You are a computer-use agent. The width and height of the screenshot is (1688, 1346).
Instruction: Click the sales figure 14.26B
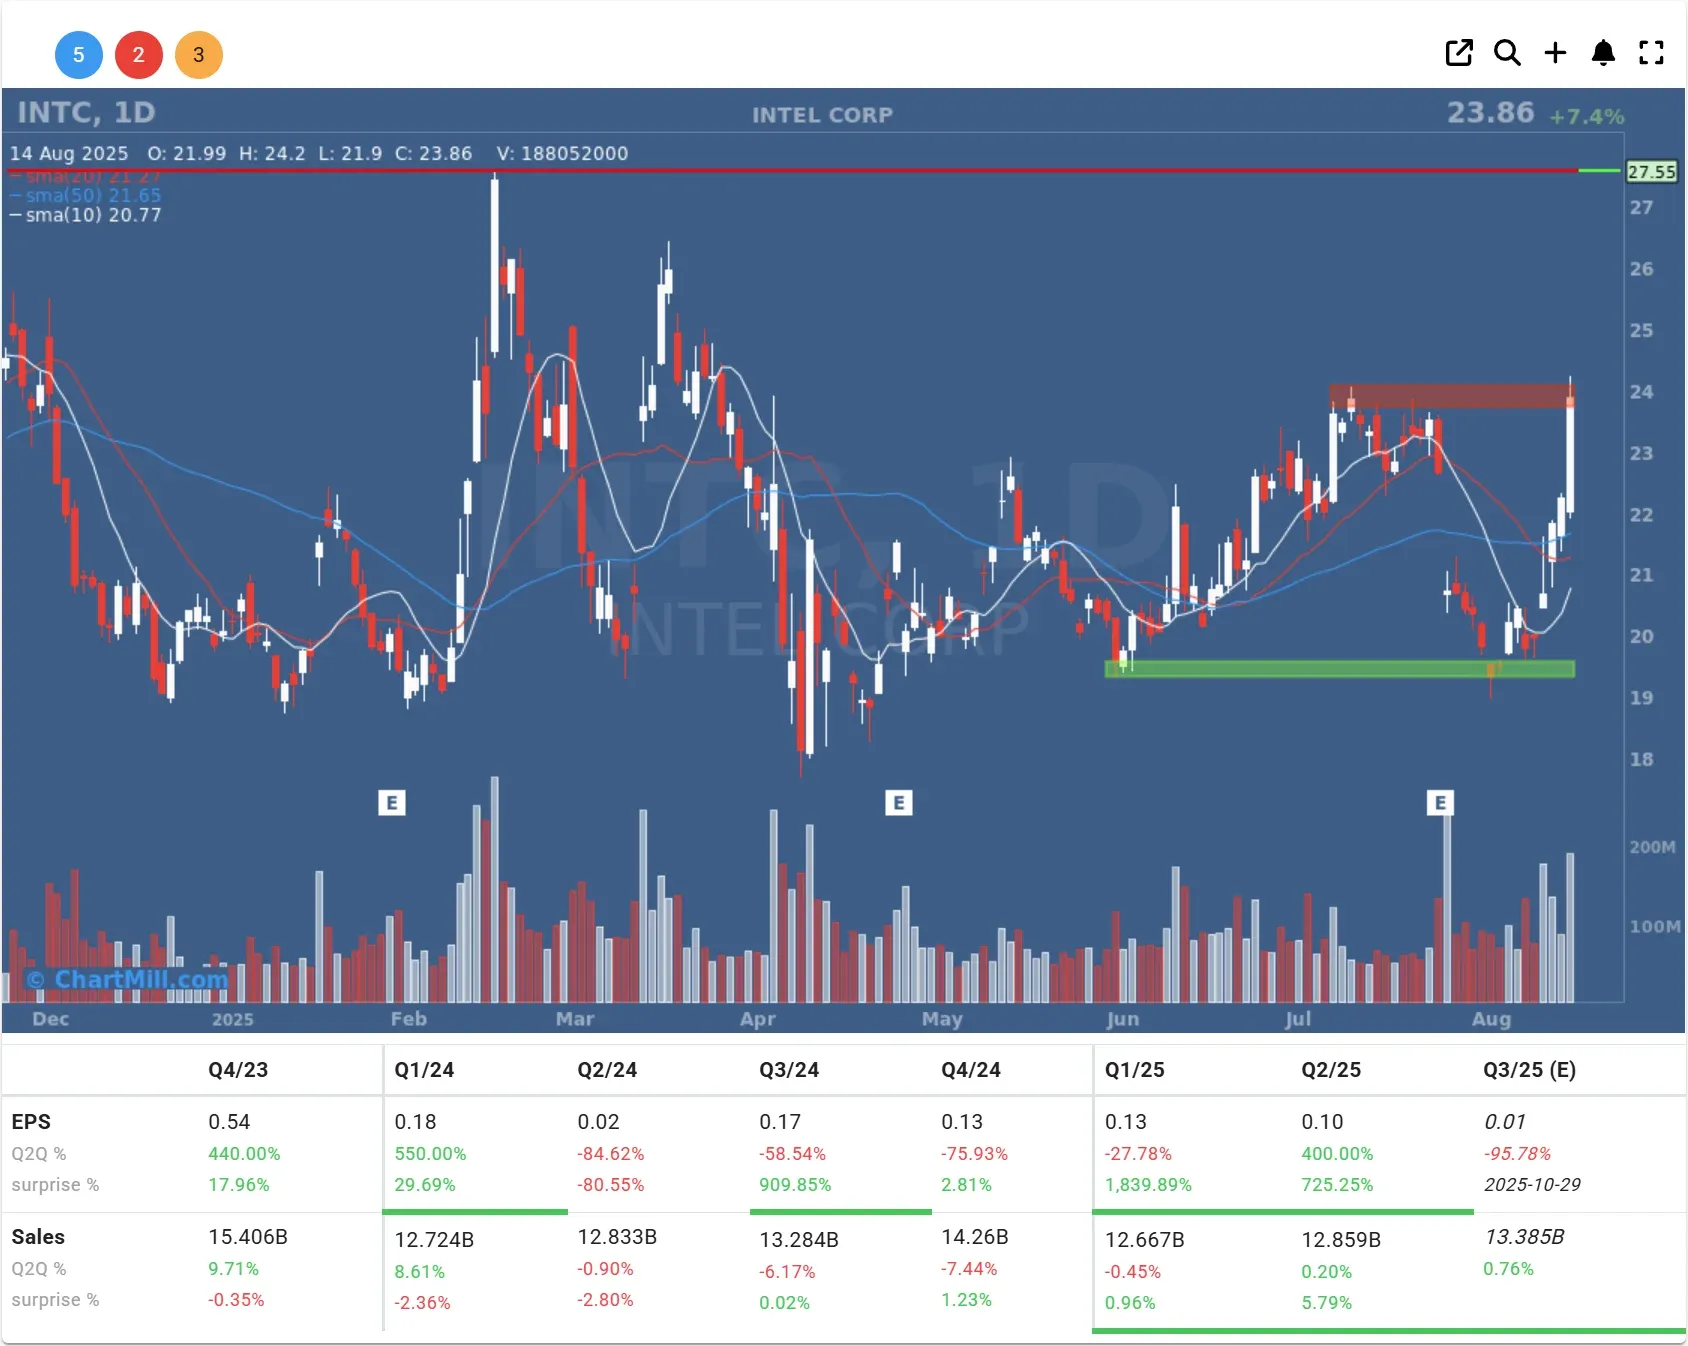click(x=975, y=1237)
